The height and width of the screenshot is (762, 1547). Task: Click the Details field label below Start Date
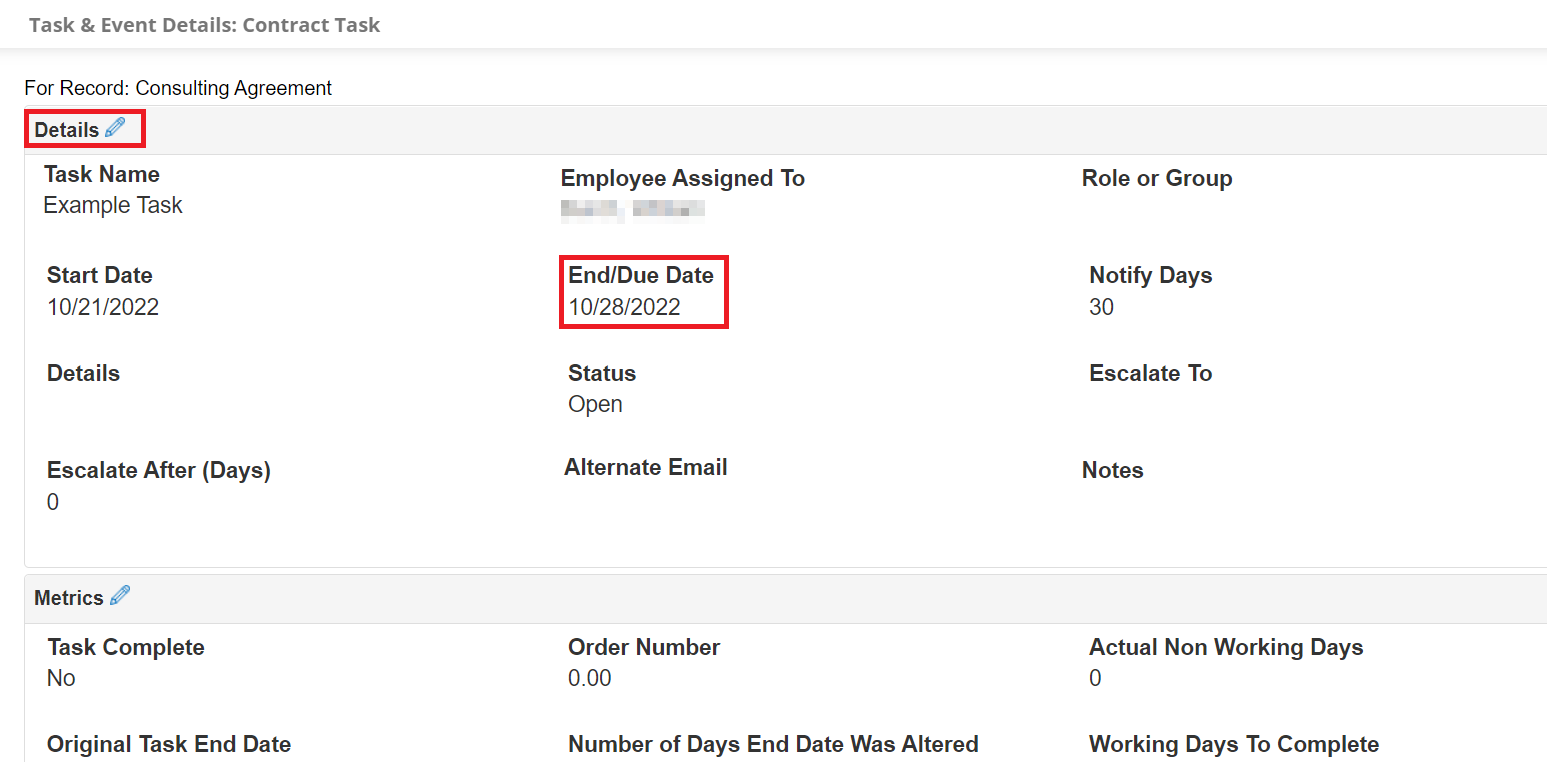pos(83,373)
